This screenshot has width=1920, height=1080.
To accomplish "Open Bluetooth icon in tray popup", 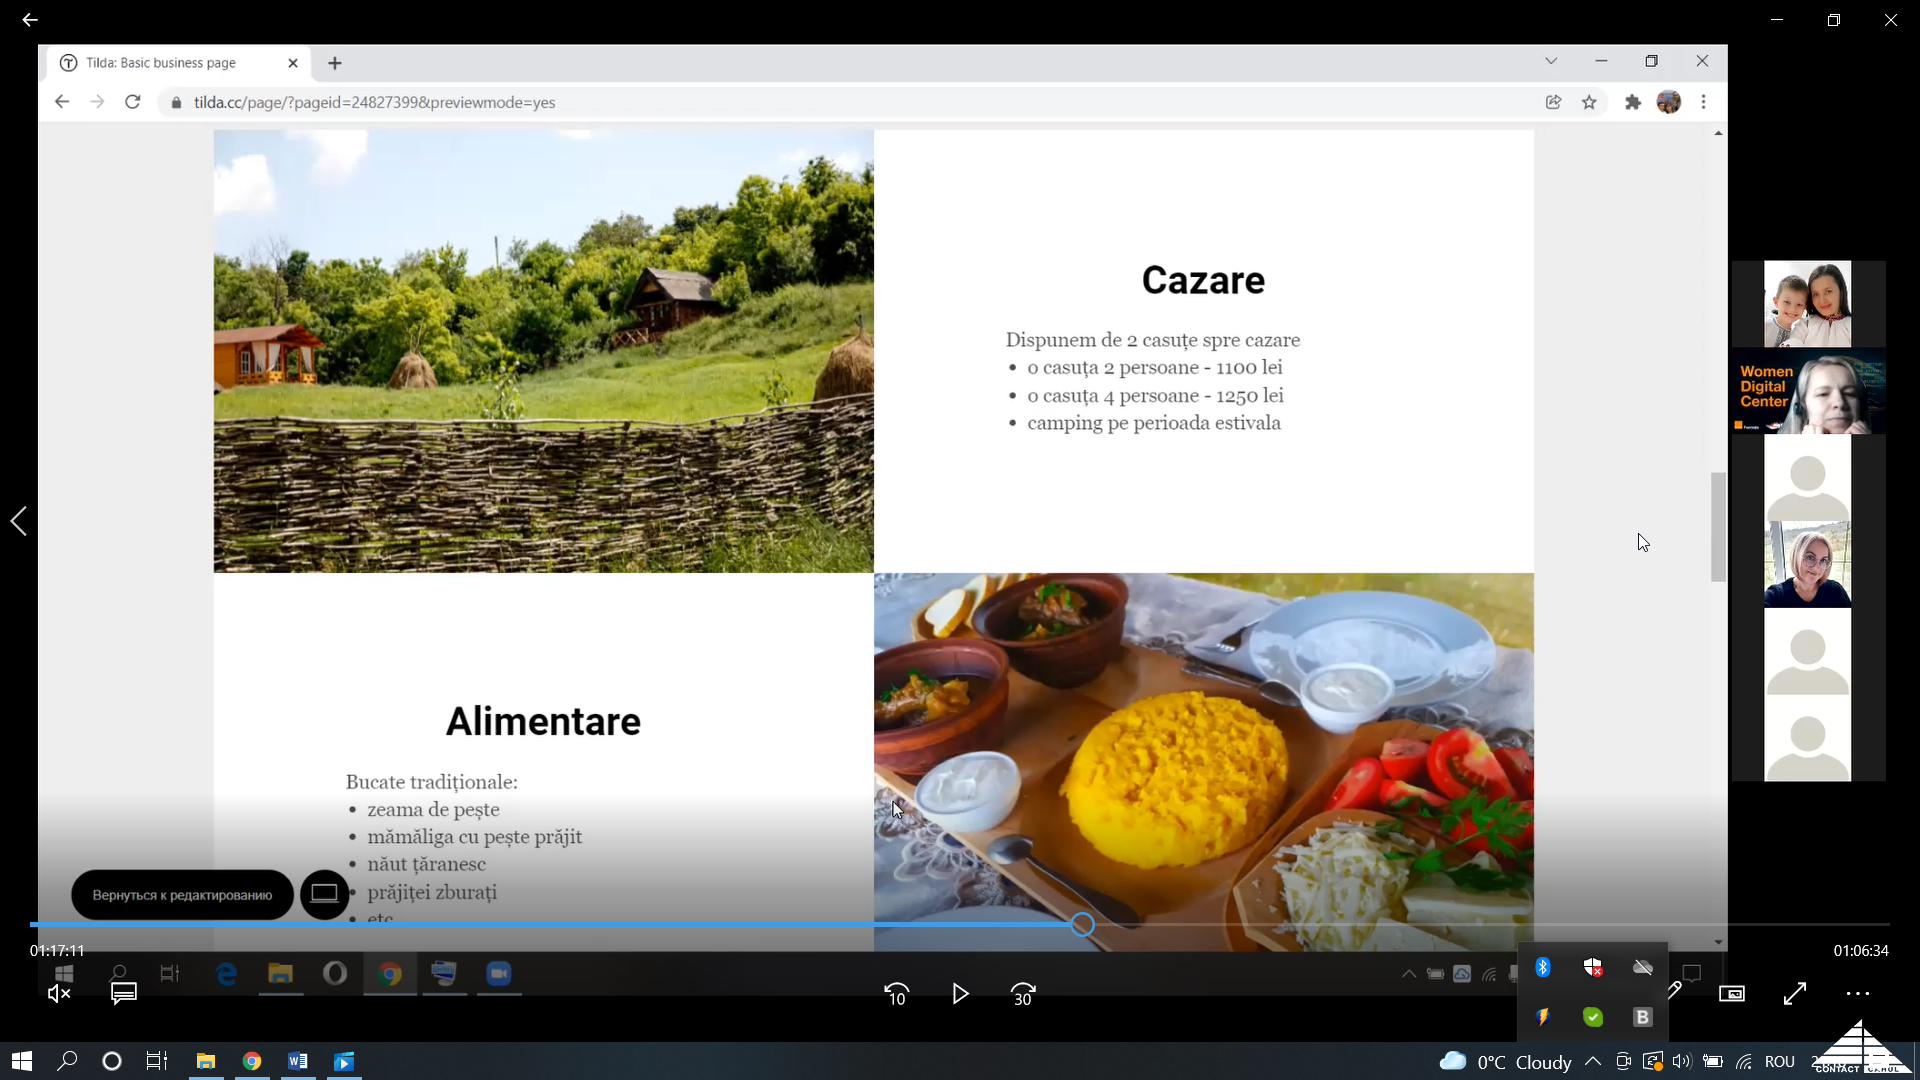I will point(1543,967).
